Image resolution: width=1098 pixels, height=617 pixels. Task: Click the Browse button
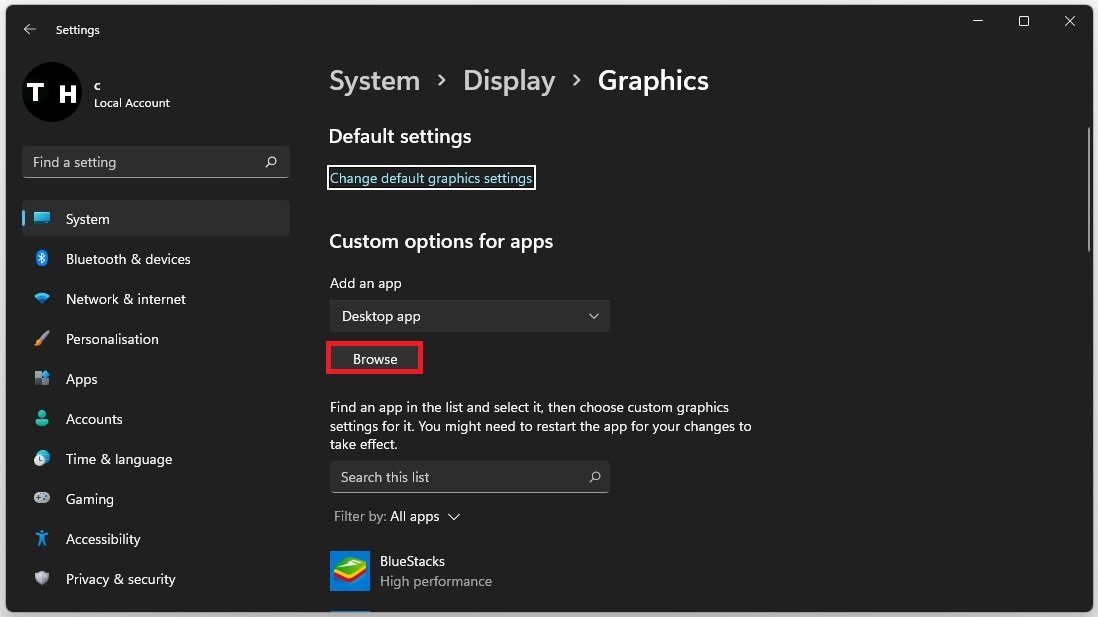pos(375,359)
